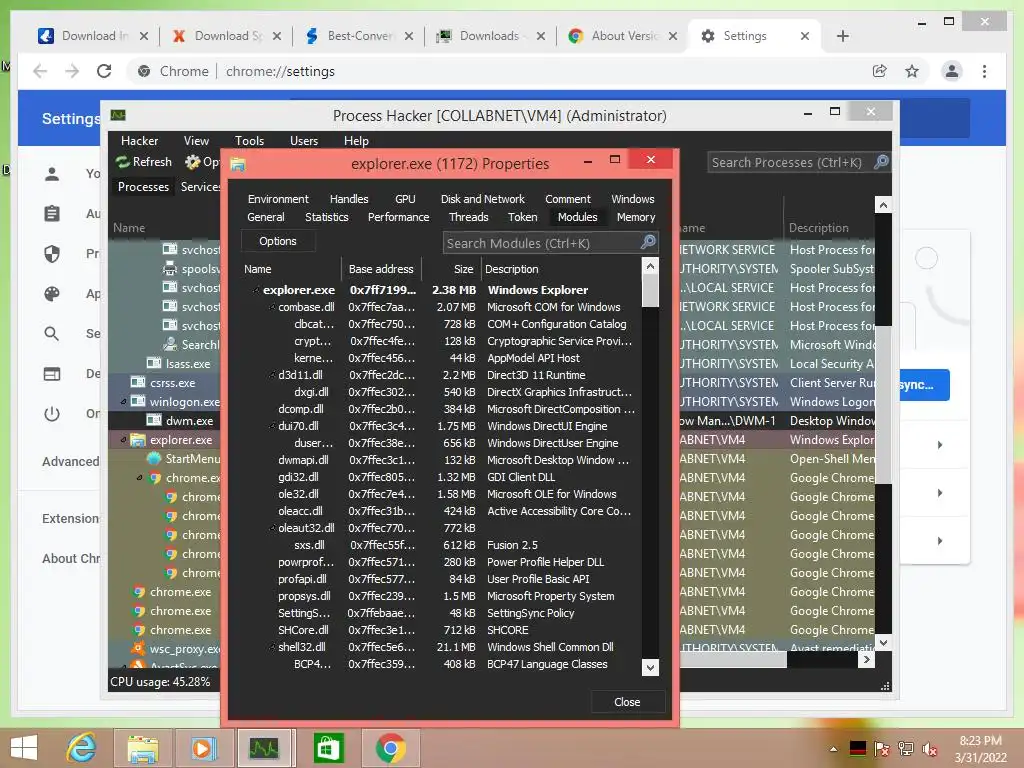Open Chrome three-dot menu
This screenshot has height=768, width=1024.
[x=984, y=71]
